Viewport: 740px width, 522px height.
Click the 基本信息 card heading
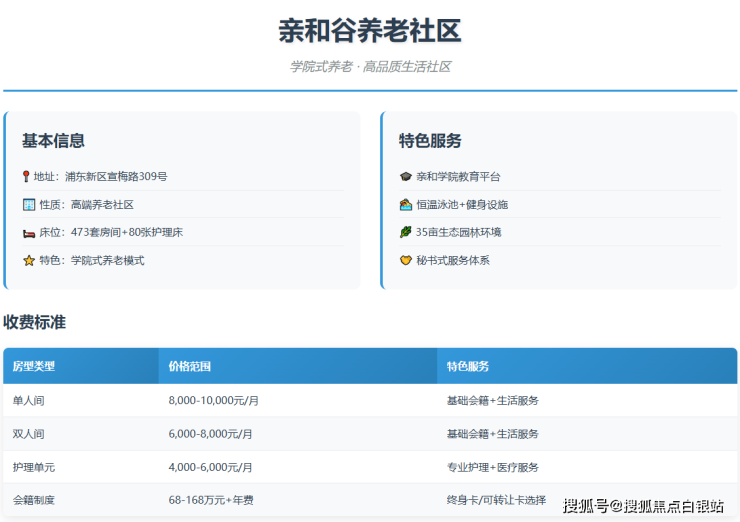coord(53,141)
